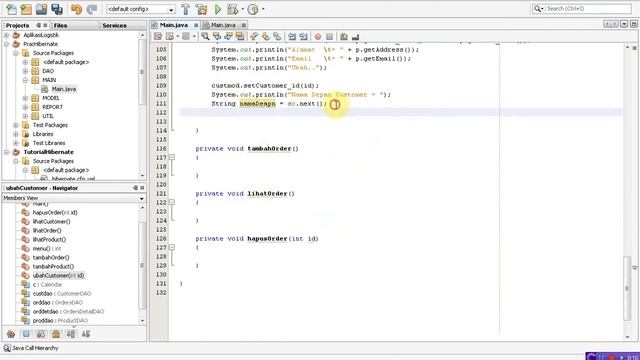Toggle Show Non-Public Members lock filter
This screenshot has width=640, height=360.
pos(56,334)
